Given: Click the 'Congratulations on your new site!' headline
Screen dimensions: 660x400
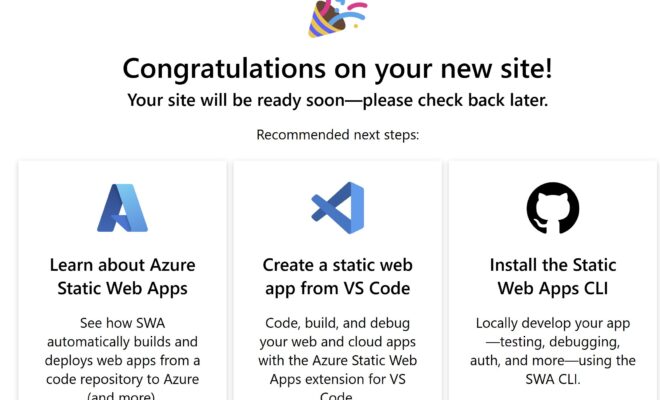Looking at the screenshot, I should 338,68.
